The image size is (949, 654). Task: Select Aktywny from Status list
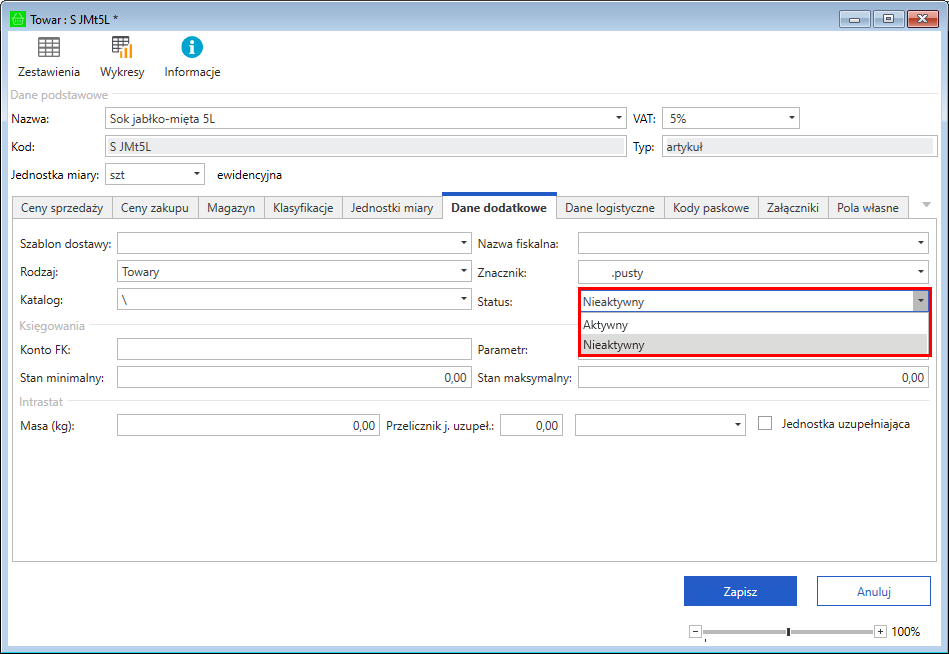tap(606, 325)
